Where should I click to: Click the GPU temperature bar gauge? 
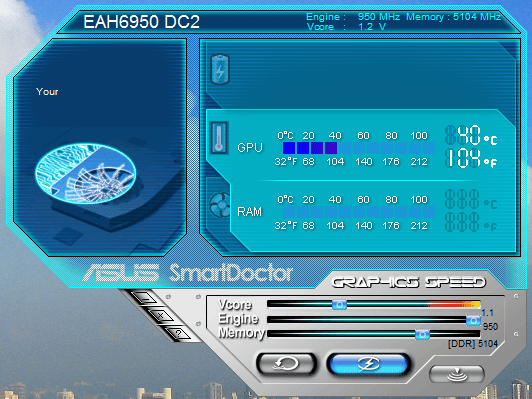tap(359, 148)
